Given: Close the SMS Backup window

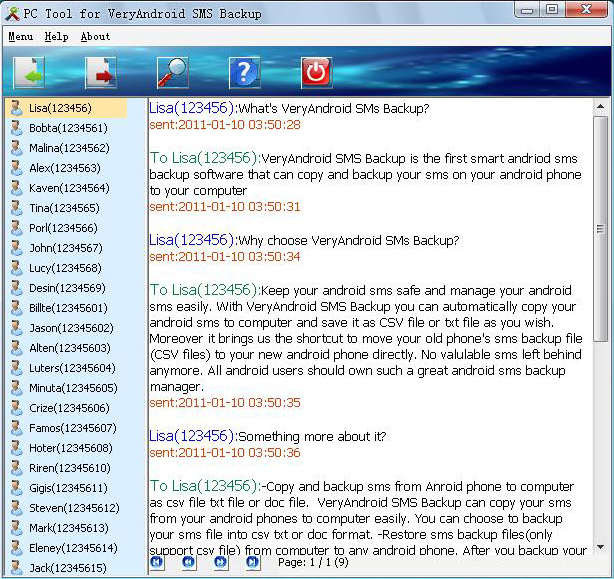Looking at the screenshot, I should 586,10.
